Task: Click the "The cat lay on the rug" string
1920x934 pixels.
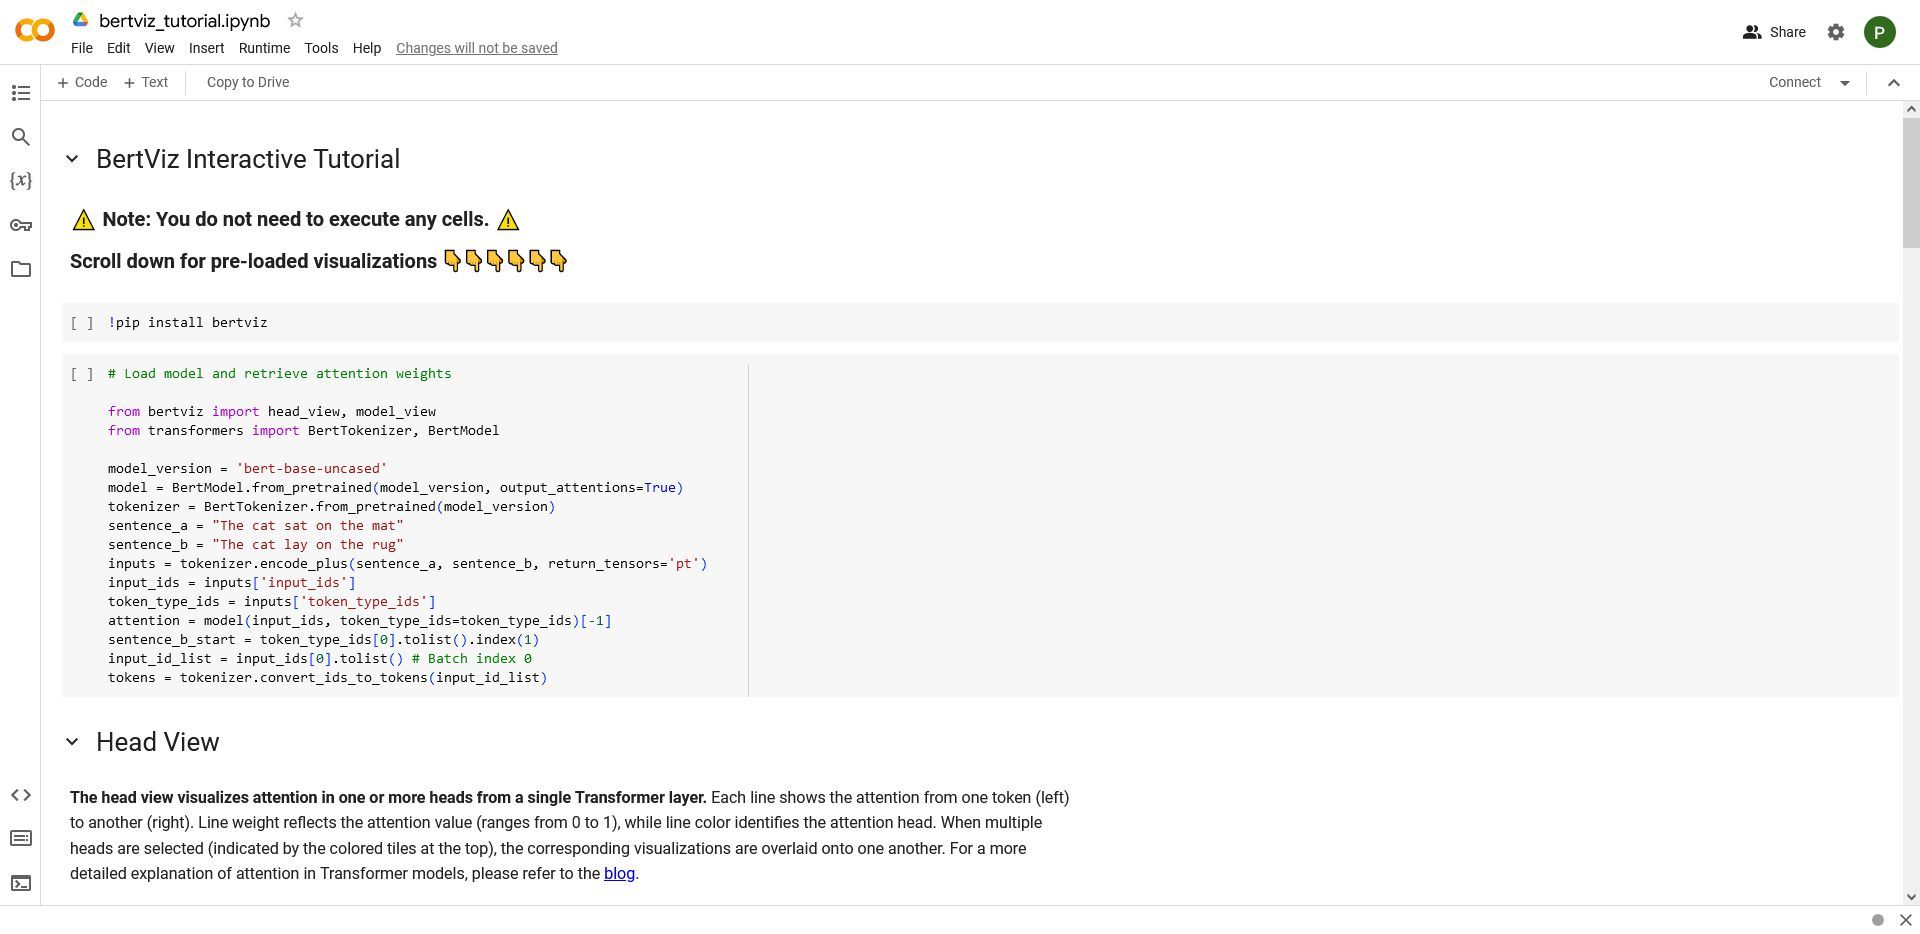Action: tap(307, 544)
